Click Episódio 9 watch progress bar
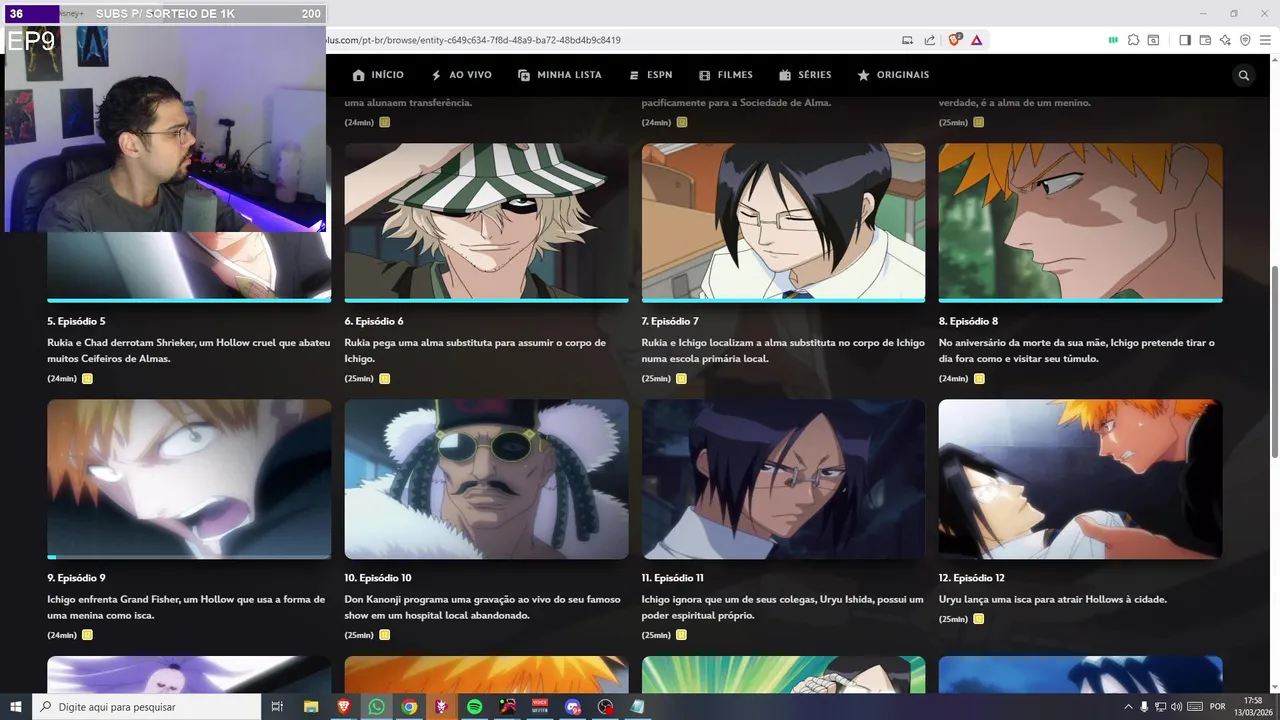 [189, 557]
